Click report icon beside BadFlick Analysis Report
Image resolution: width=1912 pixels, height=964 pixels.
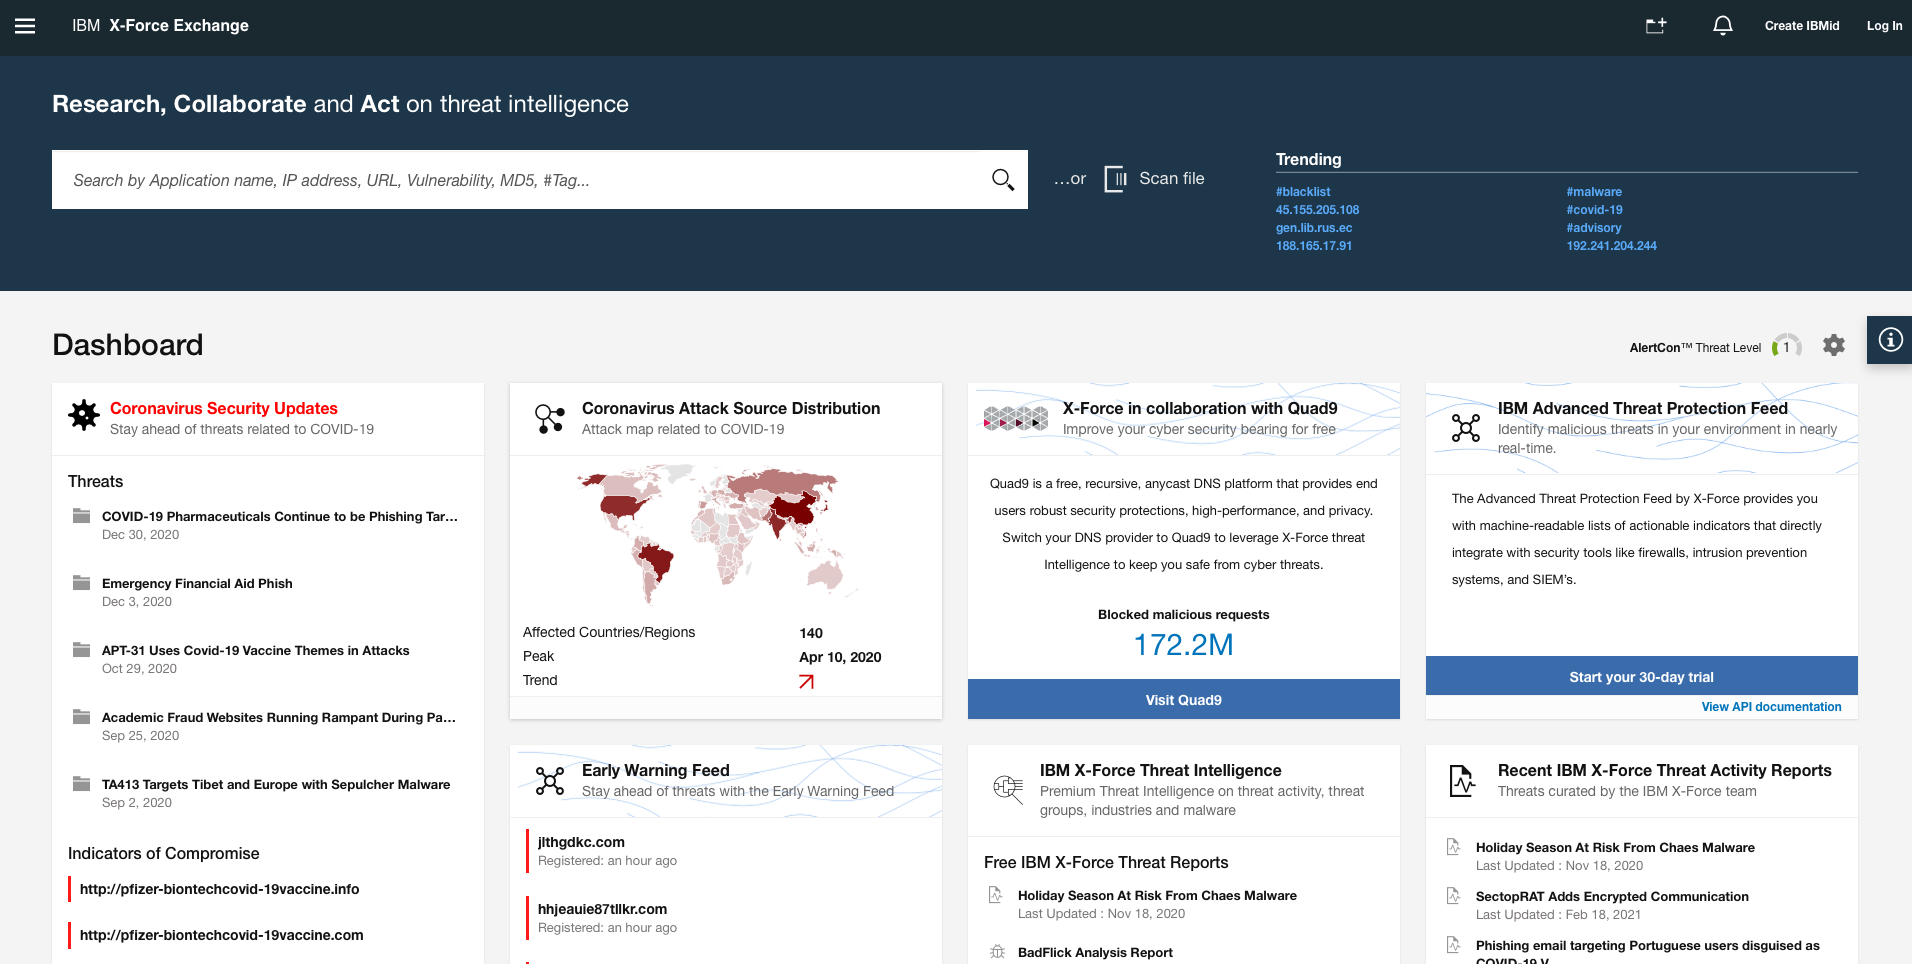pos(997,952)
